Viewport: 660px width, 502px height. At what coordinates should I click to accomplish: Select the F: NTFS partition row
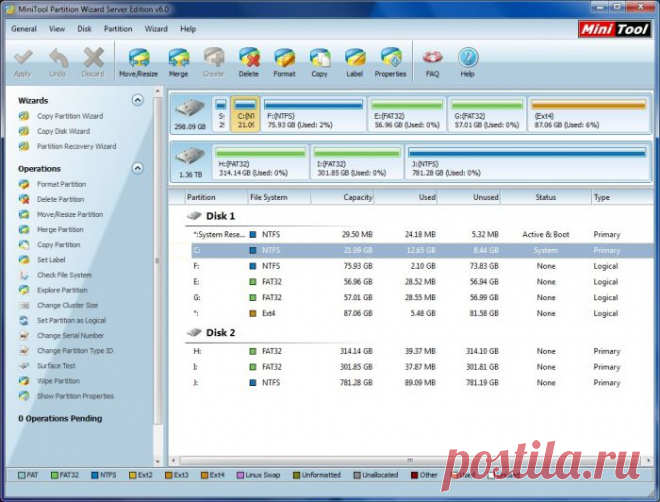[x=422, y=266]
